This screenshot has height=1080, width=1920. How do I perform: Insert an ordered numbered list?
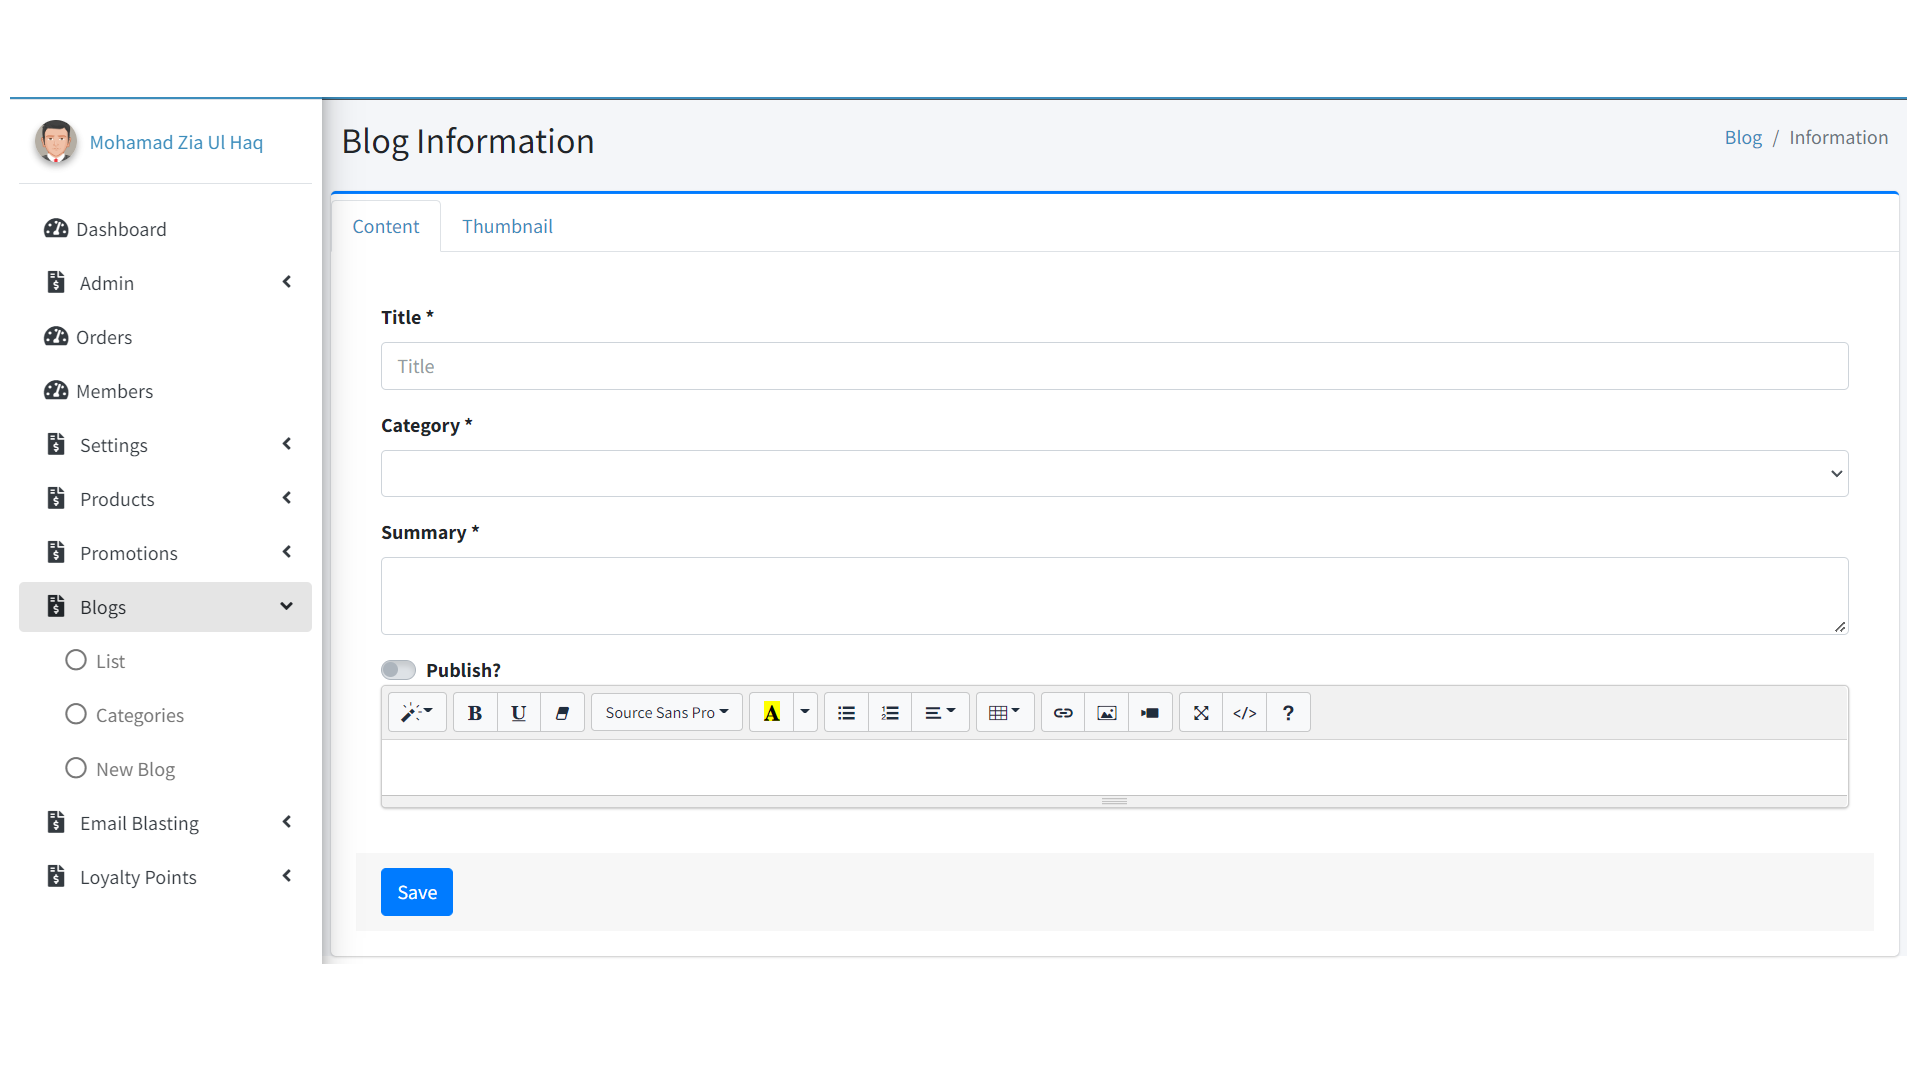click(x=890, y=713)
